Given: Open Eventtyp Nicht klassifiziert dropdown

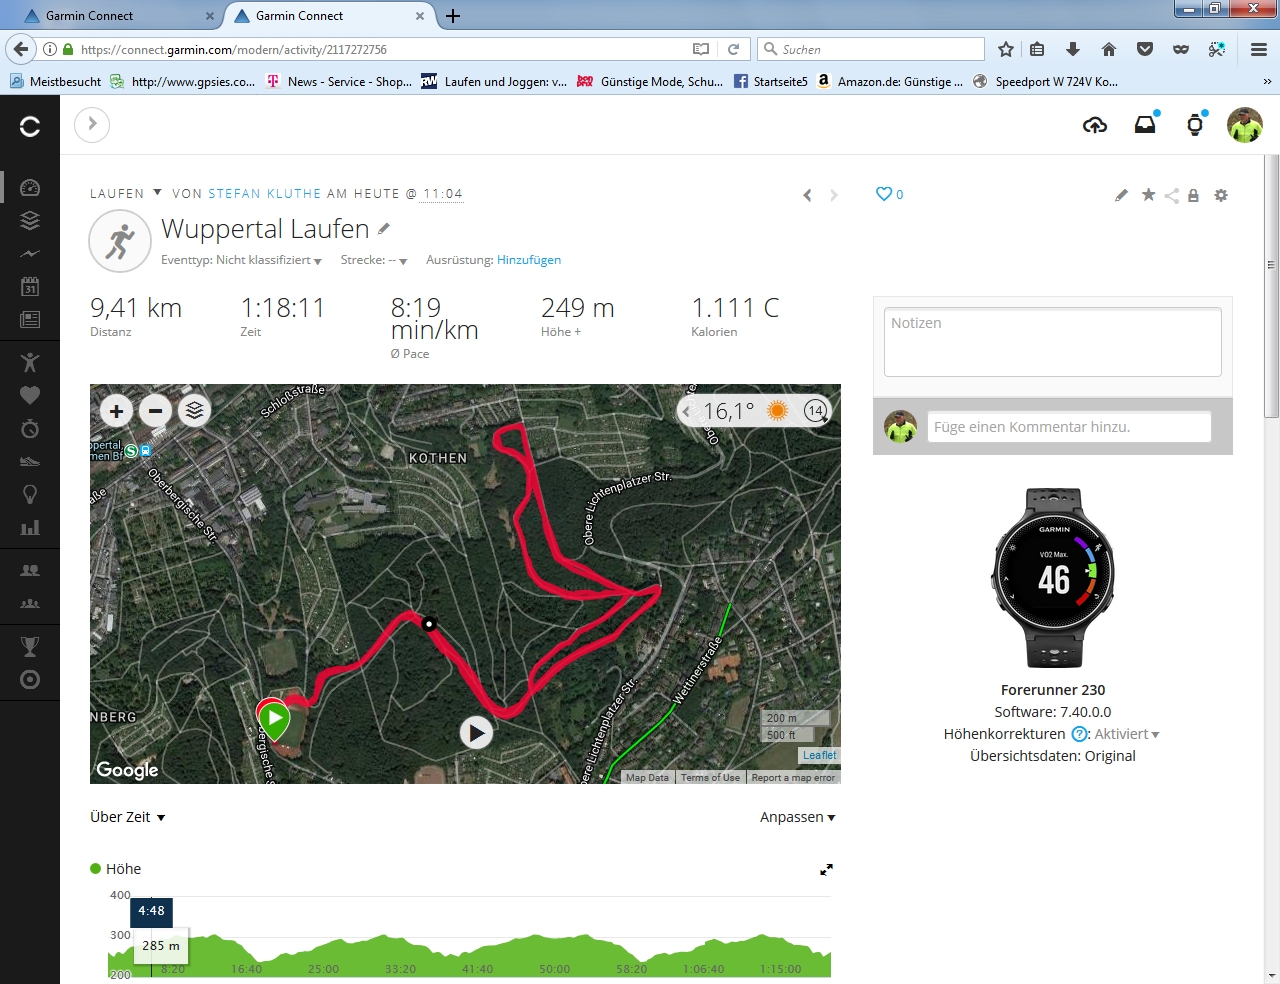Looking at the screenshot, I should click(241, 260).
